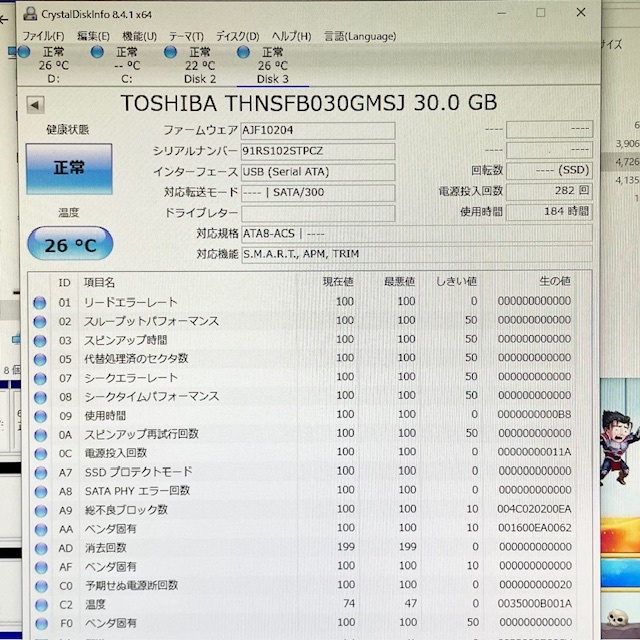
Task: Click status circle for A9 総不良ブロック数
Action: tap(41, 511)
